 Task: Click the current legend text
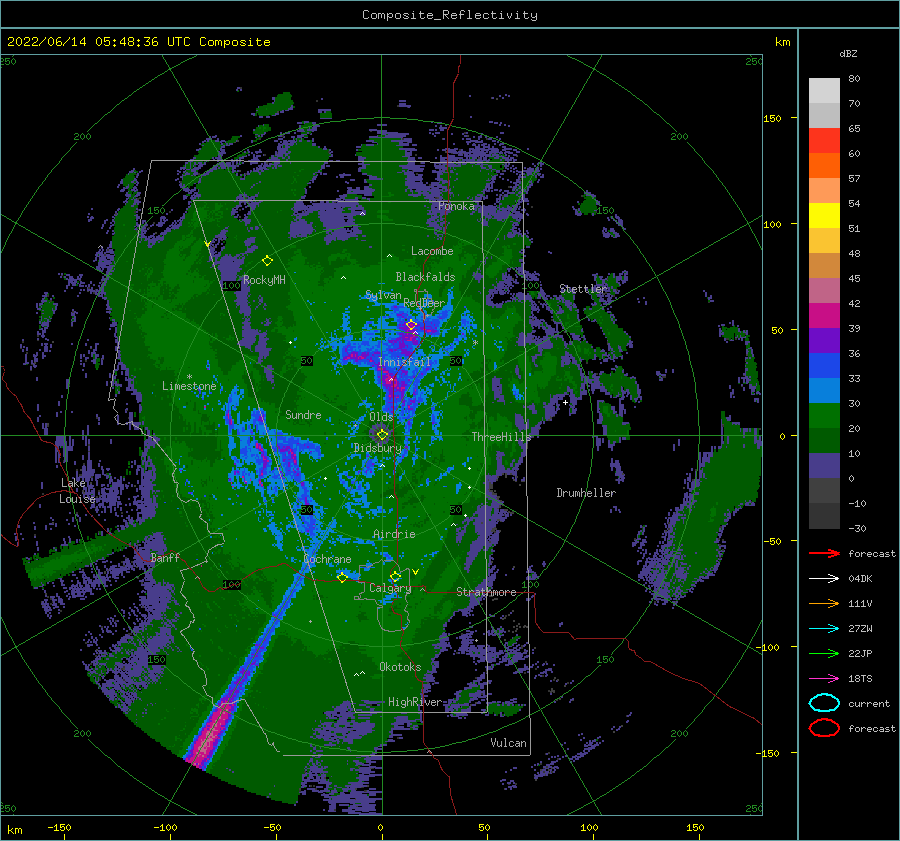pyautogui.click(x=869, y=703)
